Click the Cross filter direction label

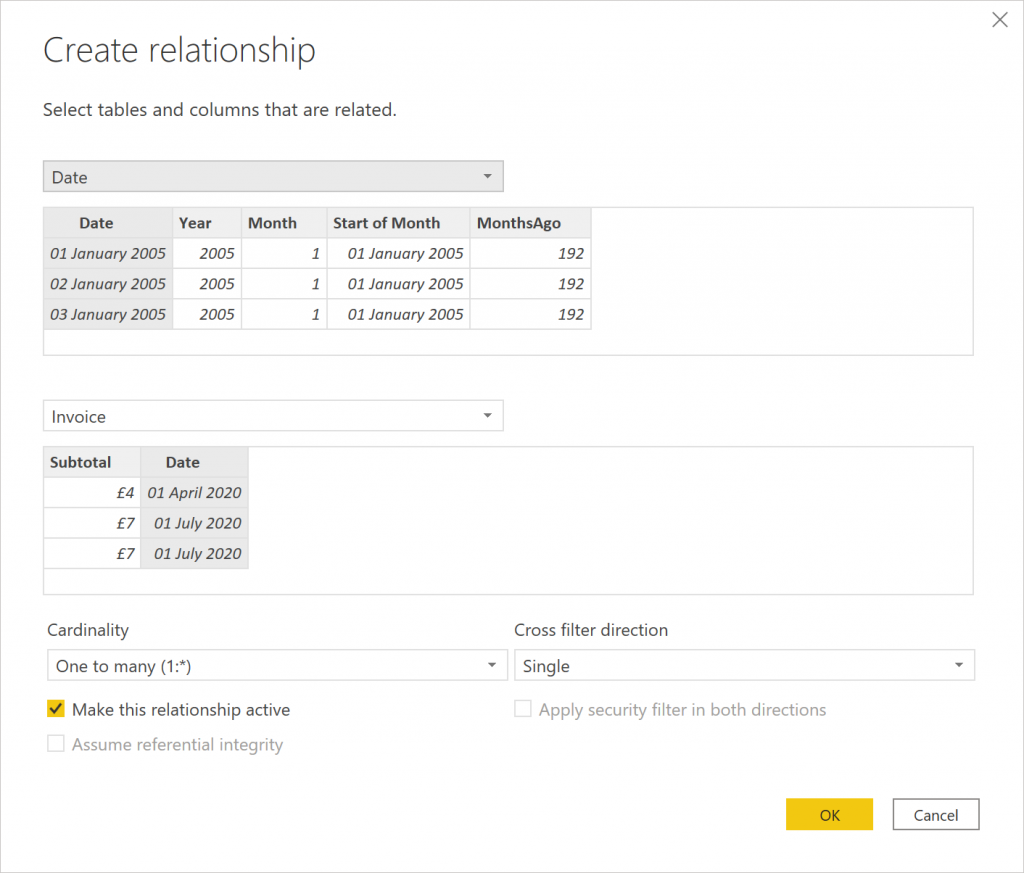point(591,630)
